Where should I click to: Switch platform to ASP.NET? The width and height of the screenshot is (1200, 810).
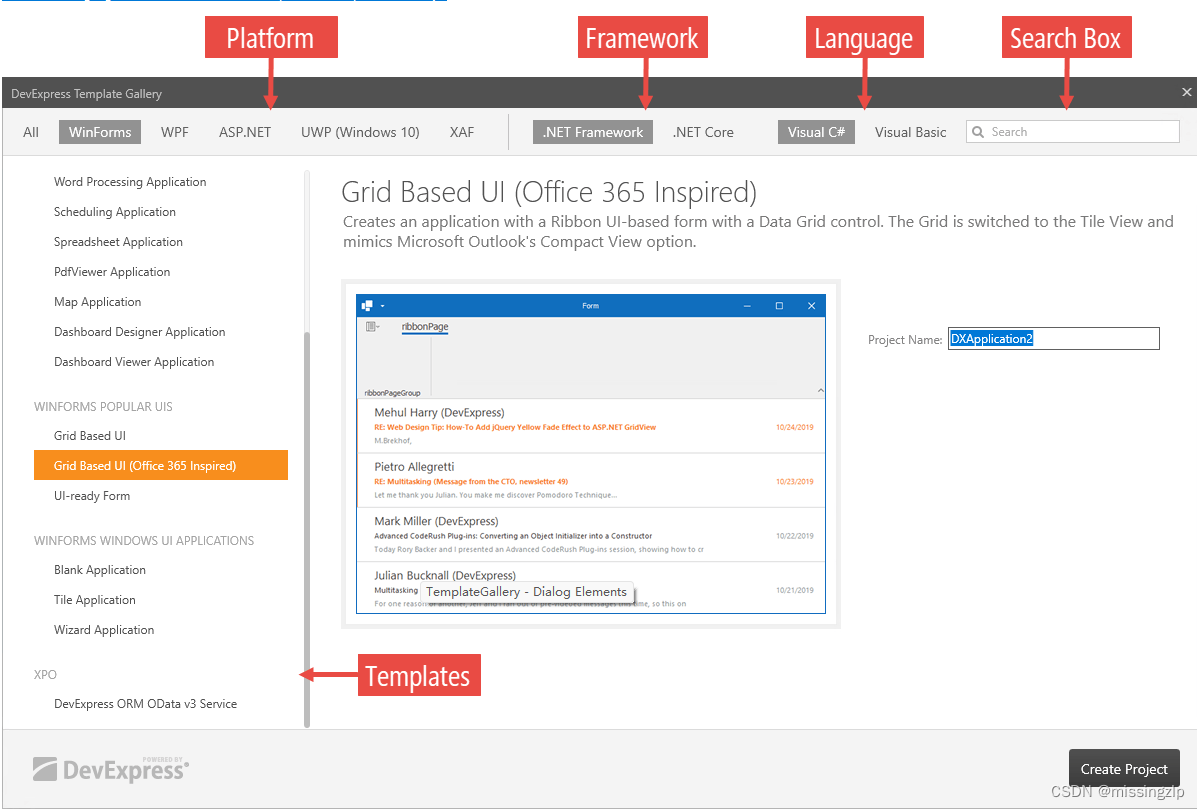(245, 132)
